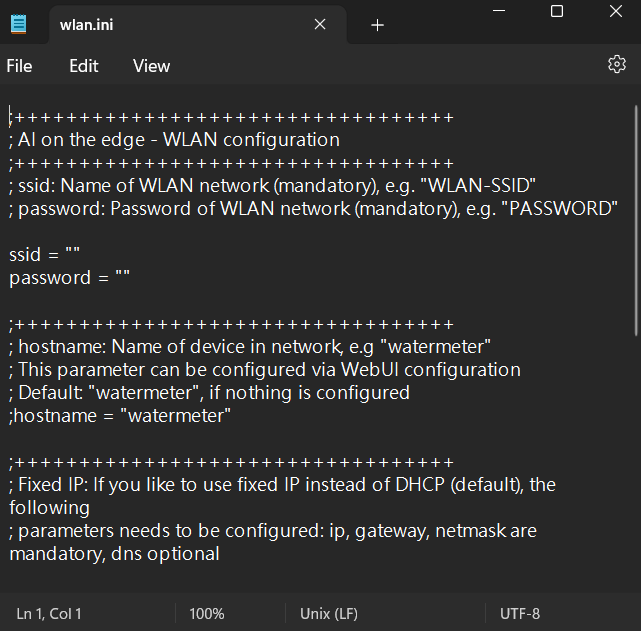Open the Edit menu
Screen dimensions: 641x631
pyautogui.click(x=84, y=66)
